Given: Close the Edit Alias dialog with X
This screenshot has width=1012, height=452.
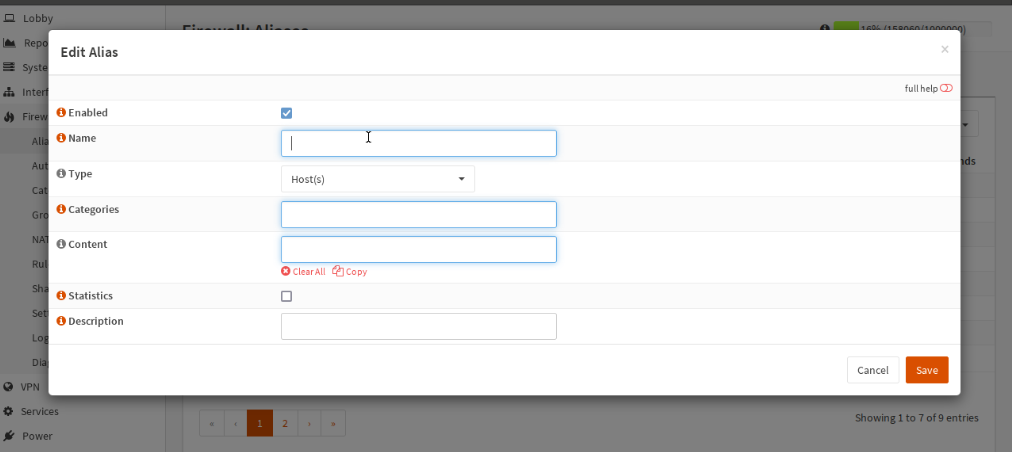Looking at the screenshot, I should pos(944,49).
